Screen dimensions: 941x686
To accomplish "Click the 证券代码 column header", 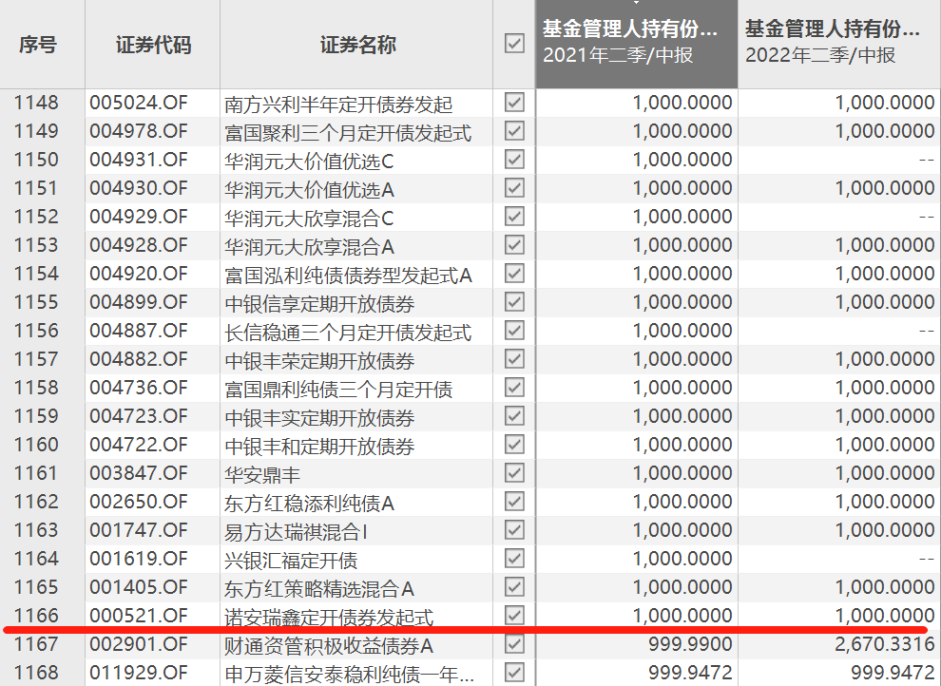I will click(152, 45).
